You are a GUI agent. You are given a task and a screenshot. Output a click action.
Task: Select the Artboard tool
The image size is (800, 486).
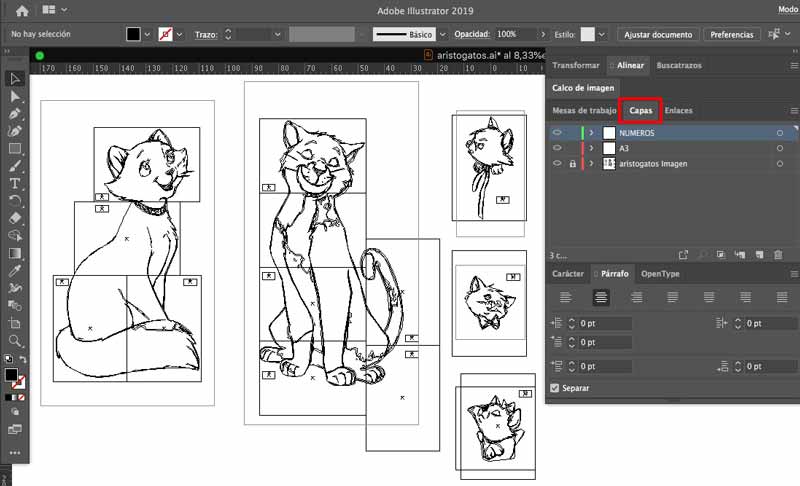[x=15, y=323]
